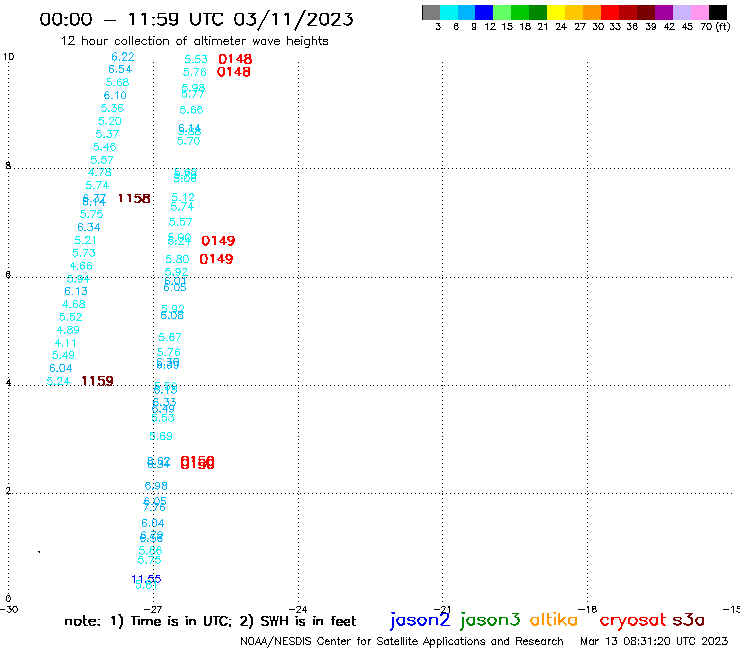Click the 5.66 wave height value
Image resolution: width=740 pixels, height=650 pixels.
(191, 110)
